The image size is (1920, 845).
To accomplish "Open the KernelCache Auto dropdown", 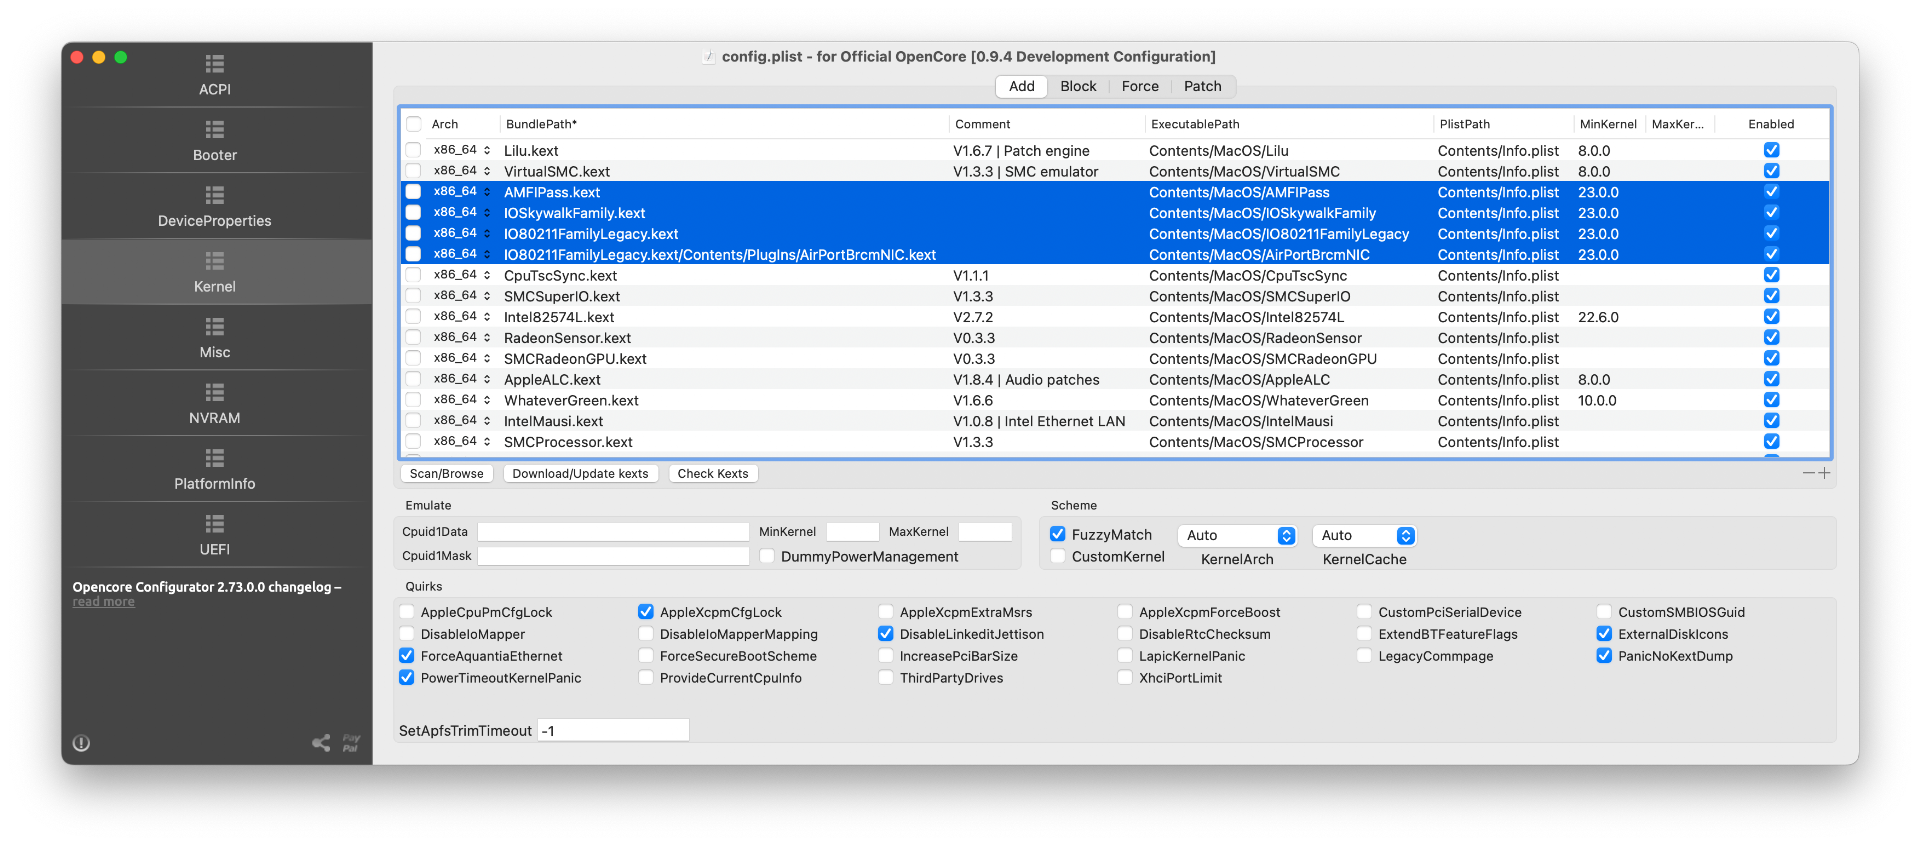I will pyautogui.click(x=1364, y=536).
